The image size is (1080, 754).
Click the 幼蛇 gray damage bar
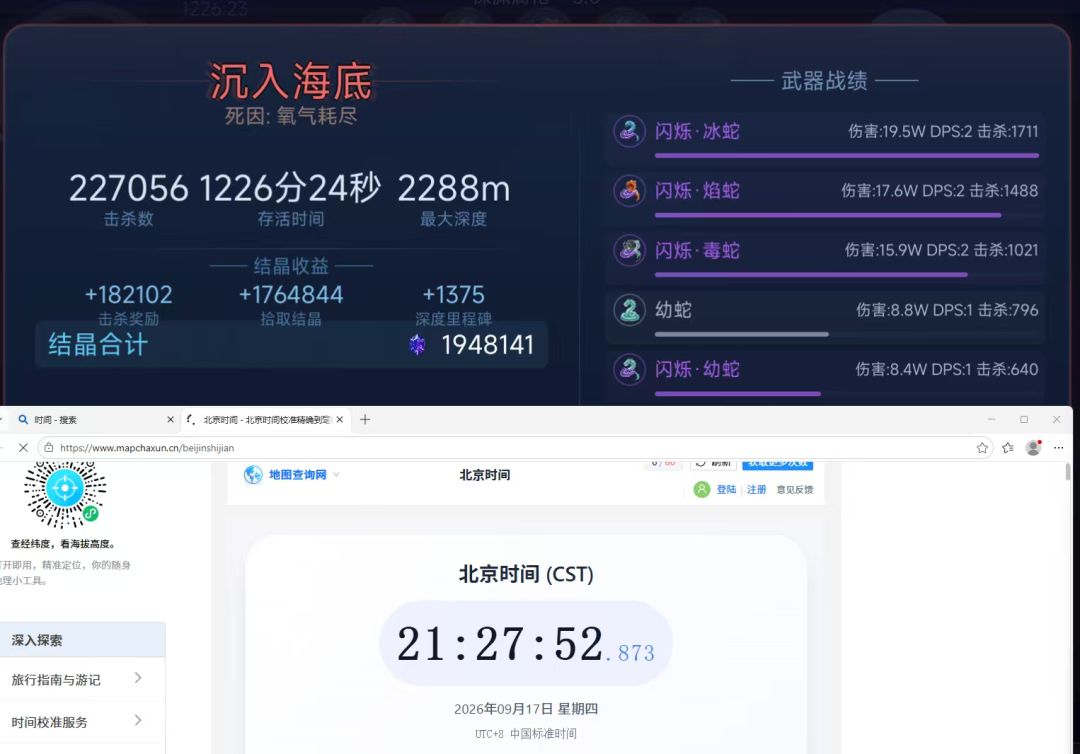[742, 334]
